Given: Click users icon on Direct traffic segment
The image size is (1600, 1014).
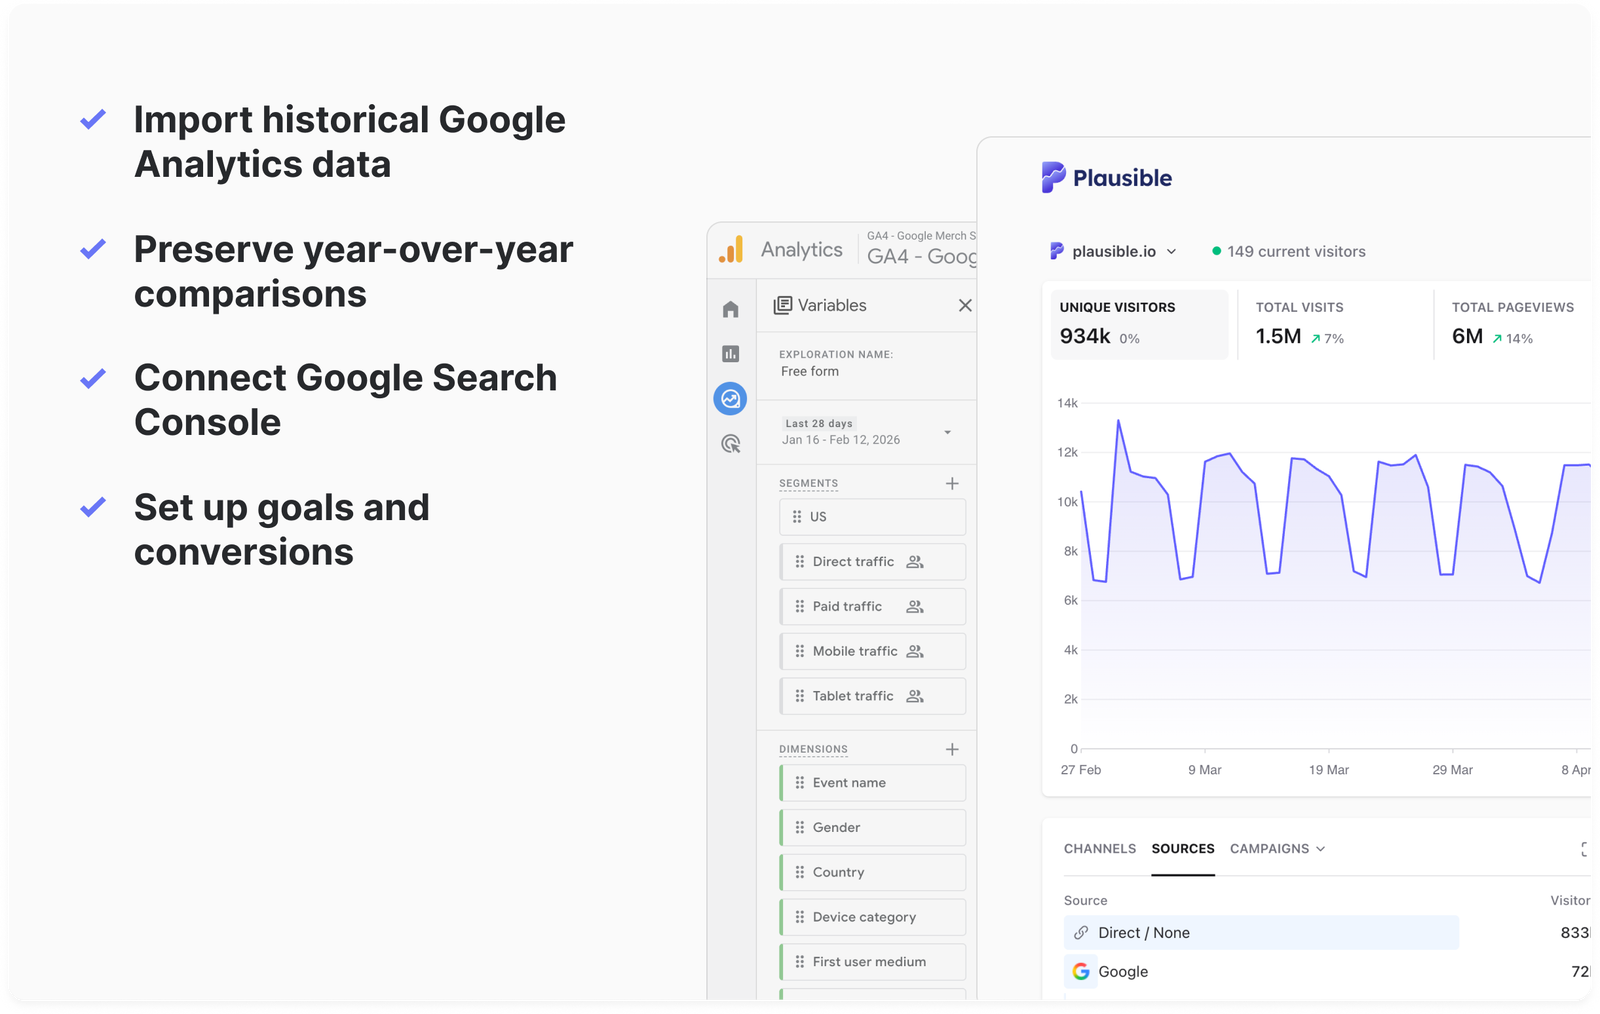Looking at the screenshot, I should point(915,562).
